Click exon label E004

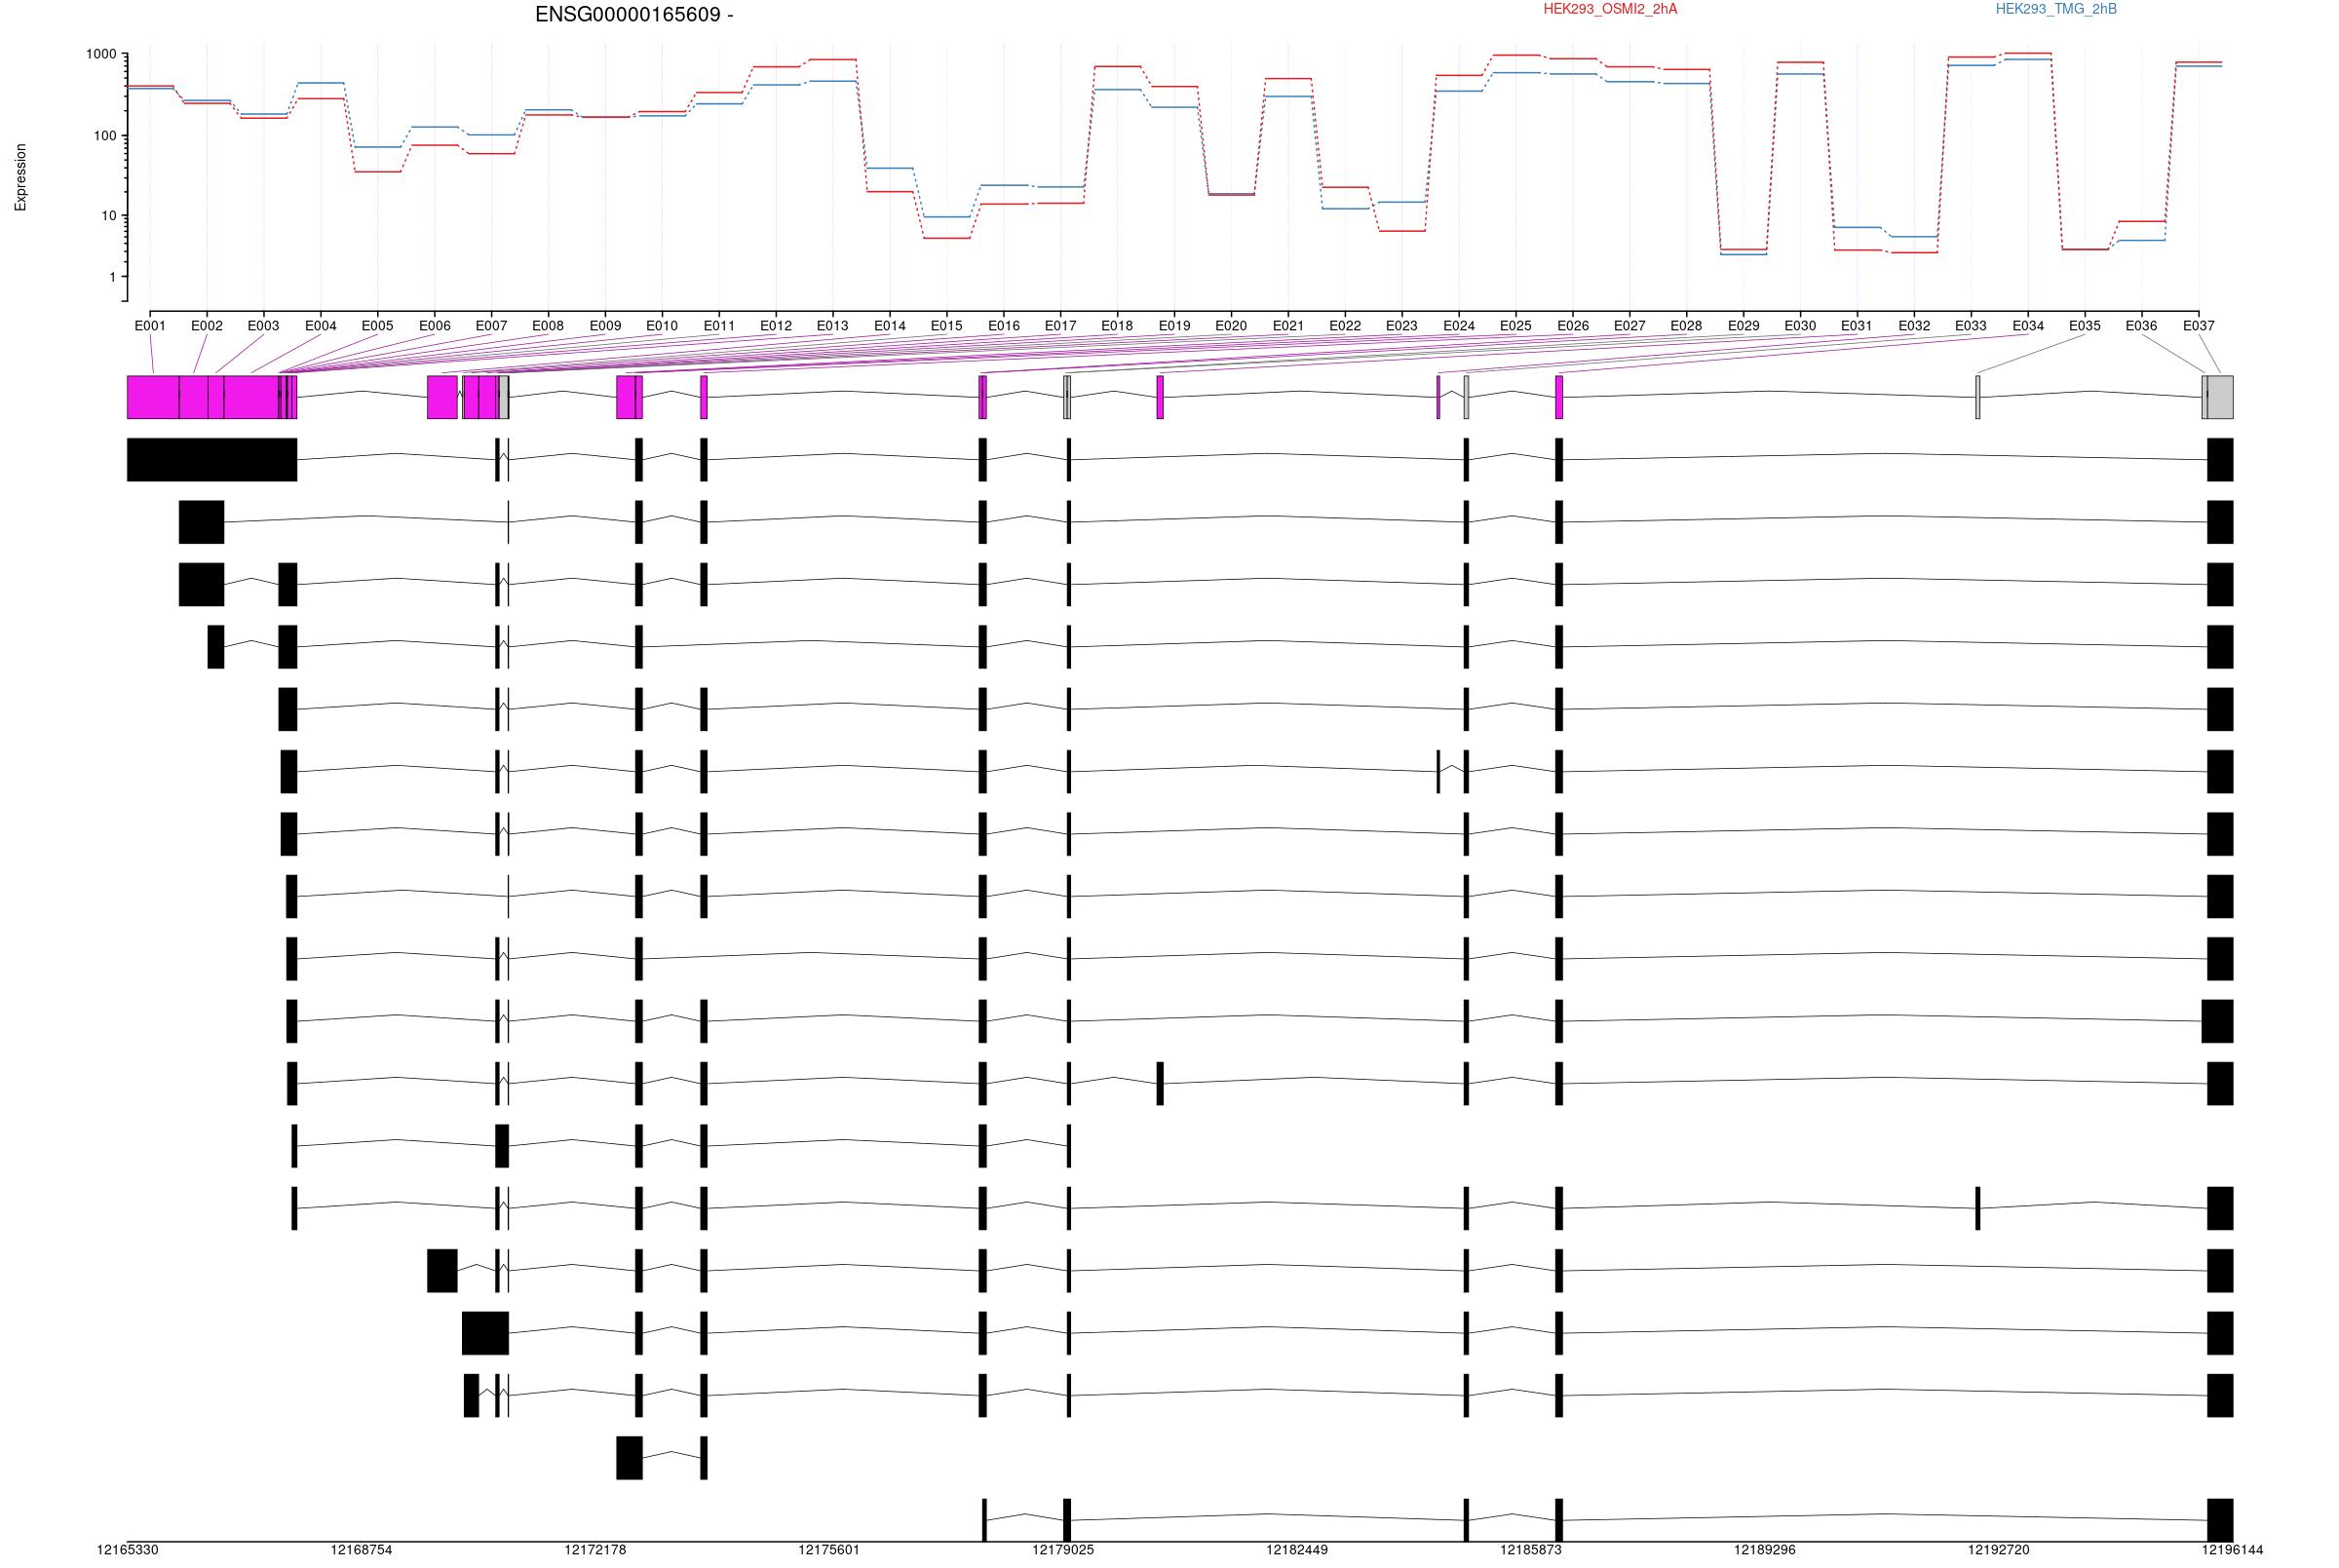[x=321, y=326]
